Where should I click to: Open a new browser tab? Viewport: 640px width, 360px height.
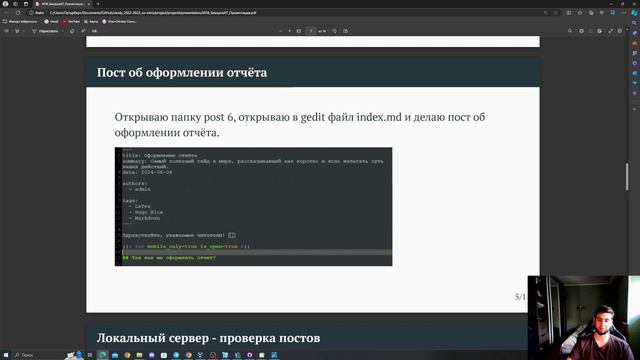[98, 4]
